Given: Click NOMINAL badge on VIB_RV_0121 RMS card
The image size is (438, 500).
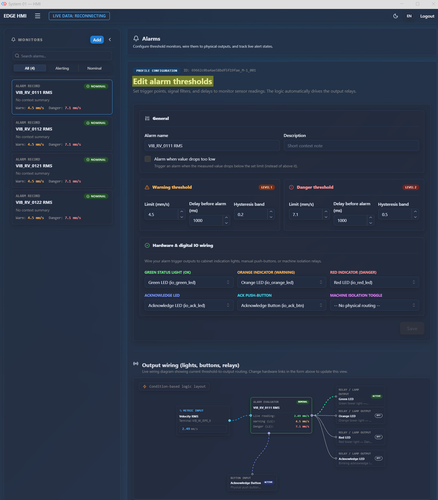Looking at the screenshot, I should [x=96, y=160].
